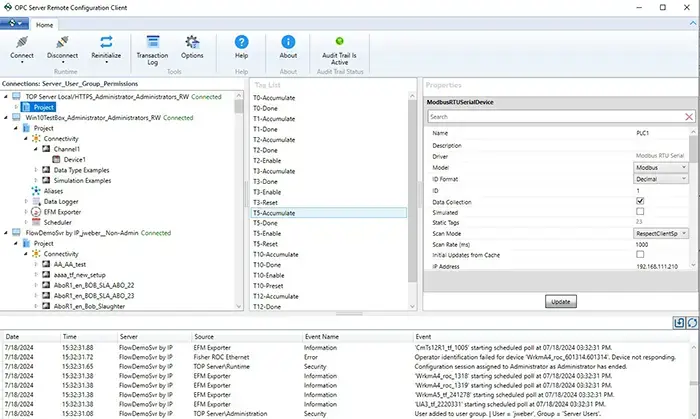Screen dimensions: 700x419
Task: Select the T2-Enable tag
Action: 267,161
